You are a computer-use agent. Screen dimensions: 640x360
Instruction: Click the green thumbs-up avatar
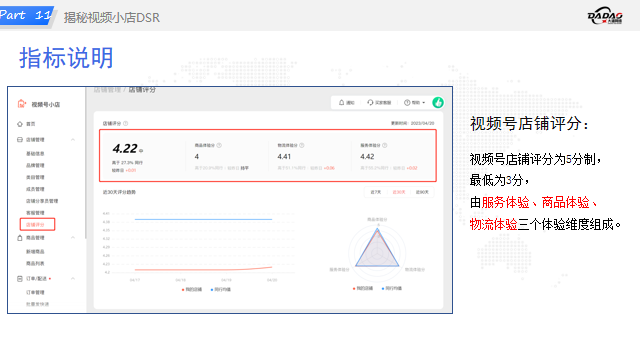[x=438, y=102]
